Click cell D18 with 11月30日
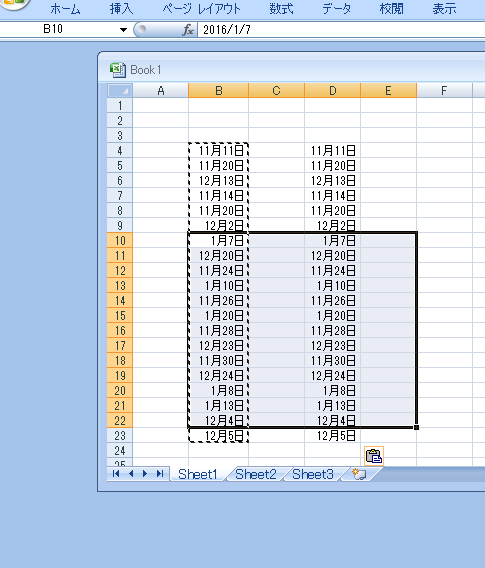Image resolution: width=485 pixels, height=568 pixels. (x=333, y=361)
